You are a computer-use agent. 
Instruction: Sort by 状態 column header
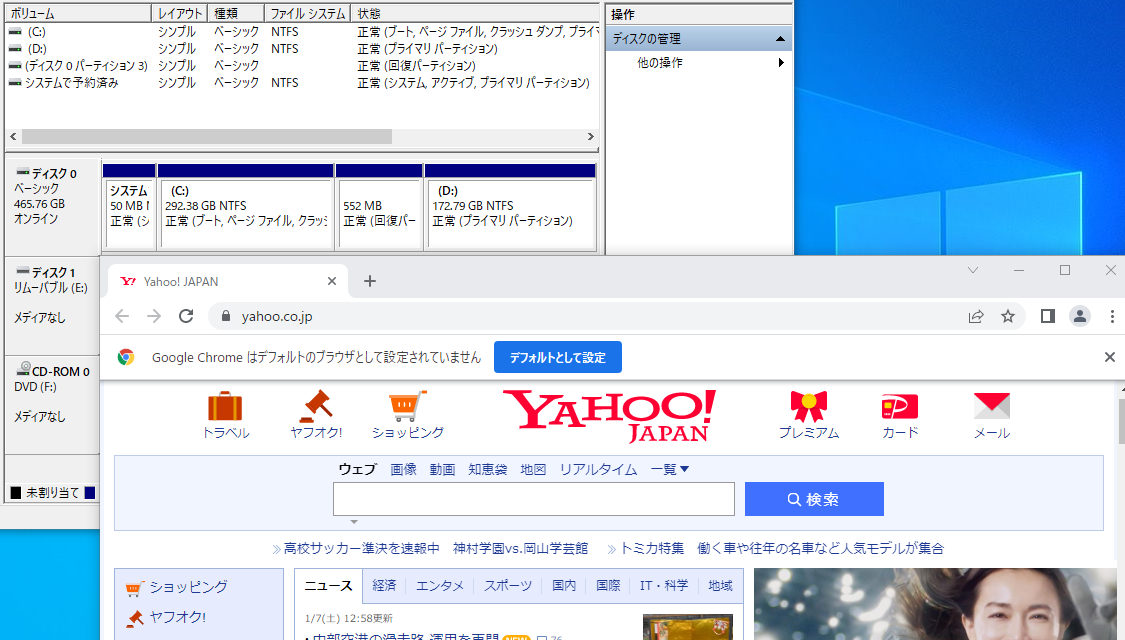click(x=475, y=14)
